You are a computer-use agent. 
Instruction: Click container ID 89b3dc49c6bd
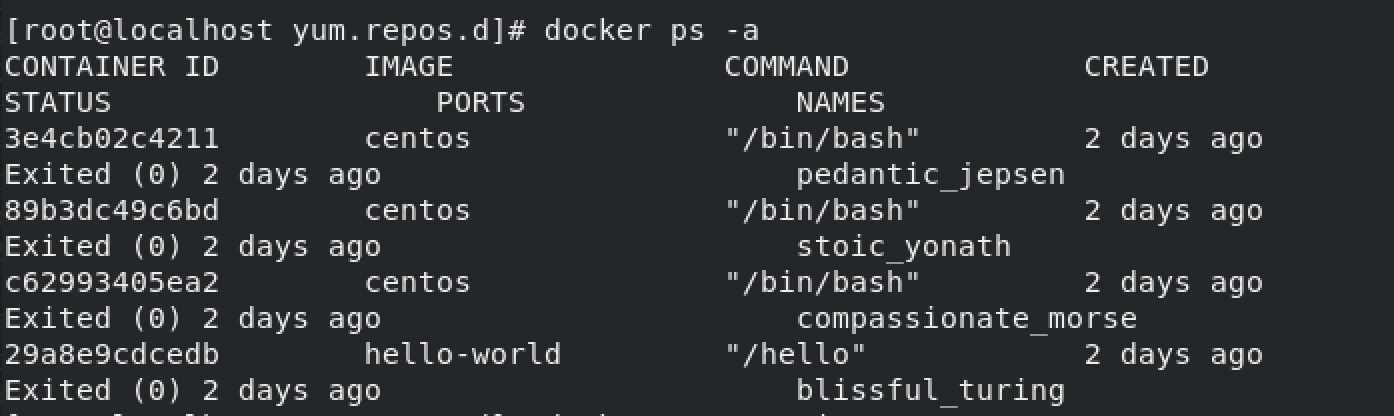[112, 210]
